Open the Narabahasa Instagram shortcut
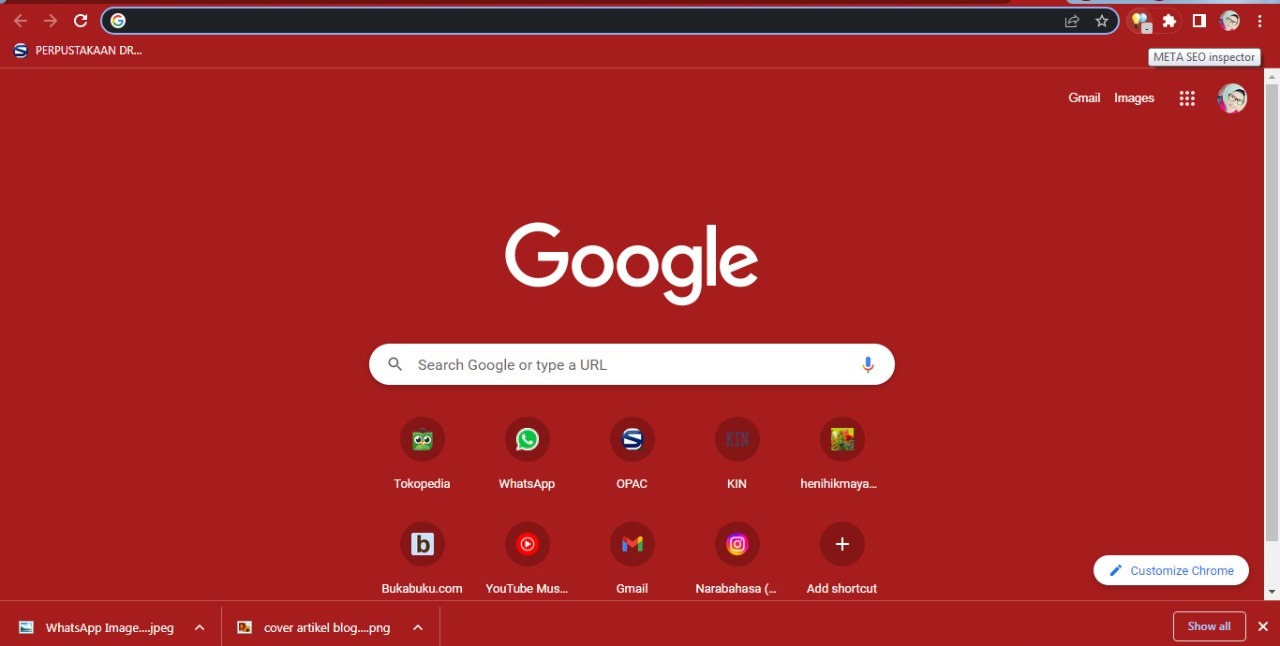 [x=737, y=545]
